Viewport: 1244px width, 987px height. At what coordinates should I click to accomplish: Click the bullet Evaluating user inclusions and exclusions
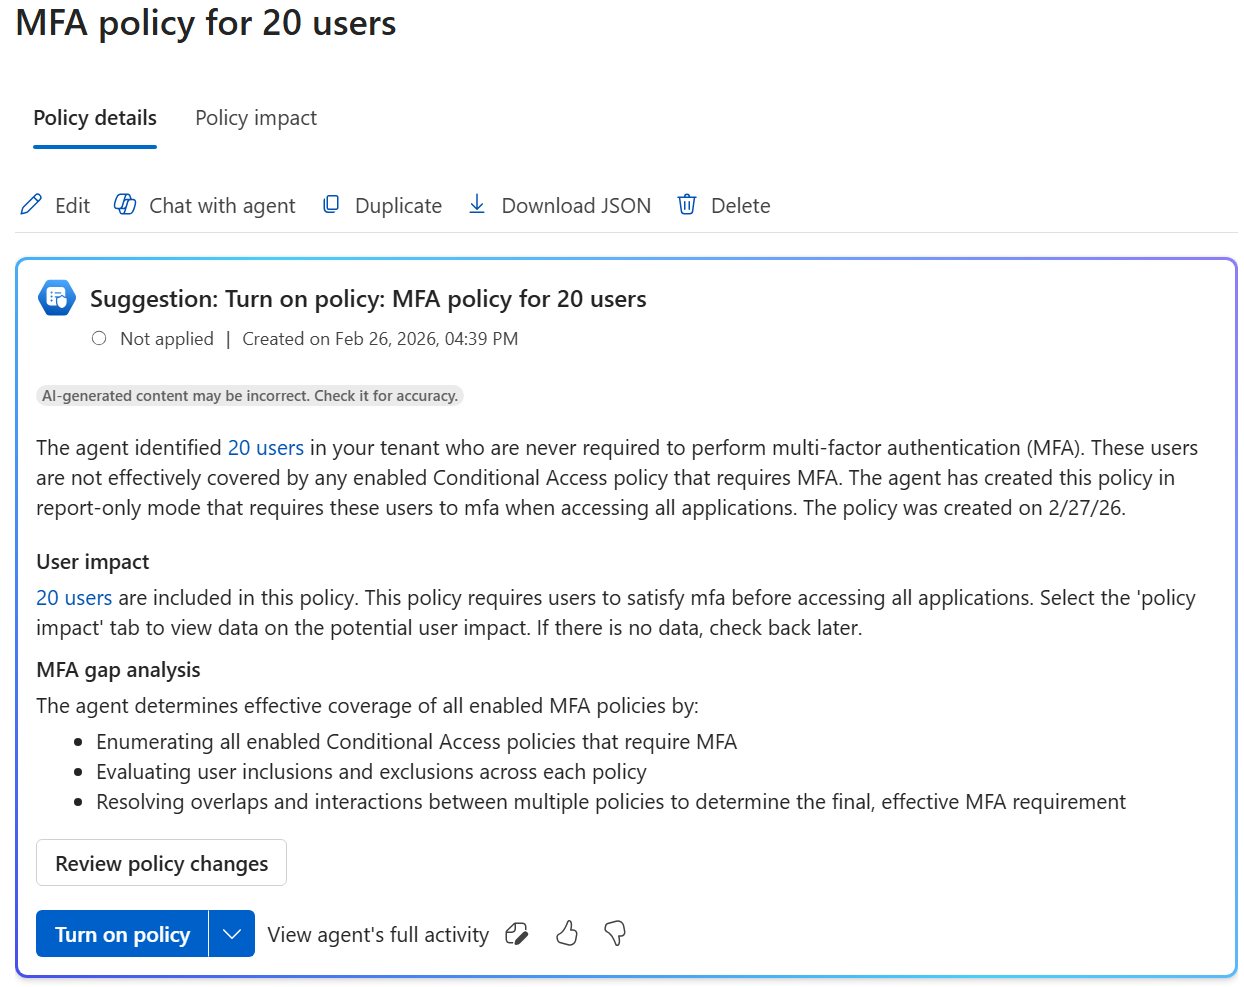tap(371, 772)
